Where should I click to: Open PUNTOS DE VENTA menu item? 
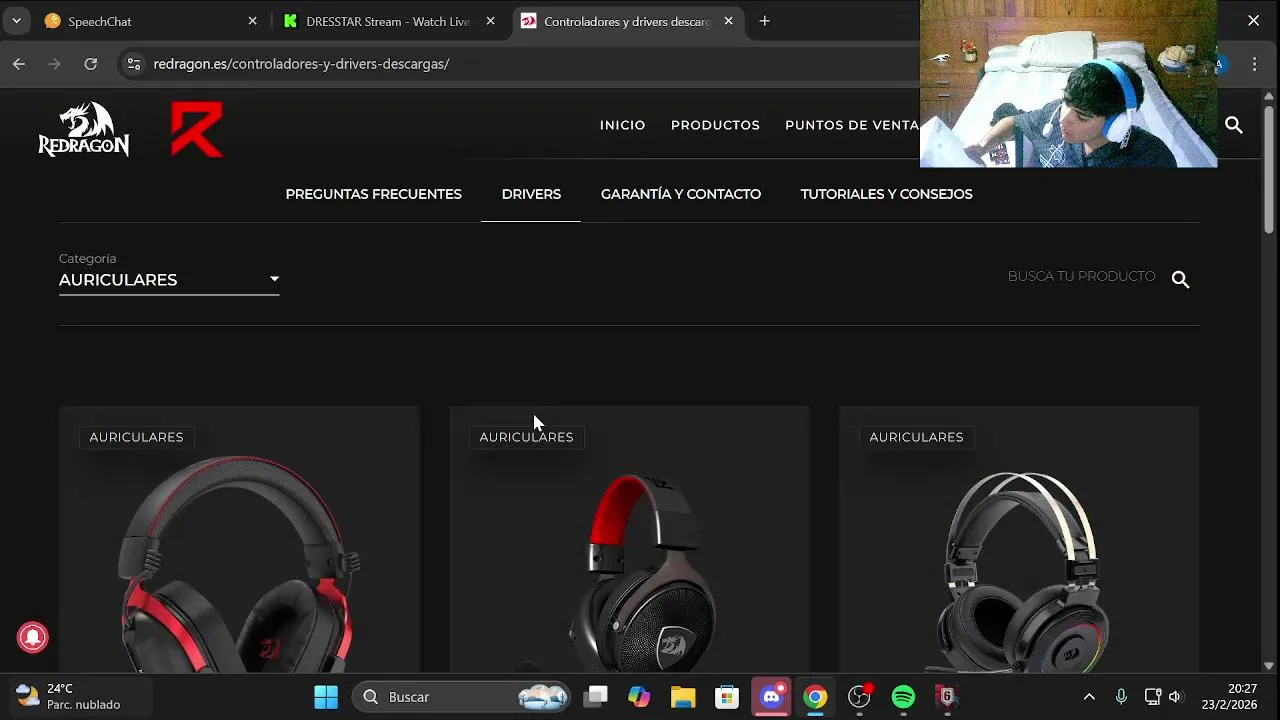(x=852, y=125)
